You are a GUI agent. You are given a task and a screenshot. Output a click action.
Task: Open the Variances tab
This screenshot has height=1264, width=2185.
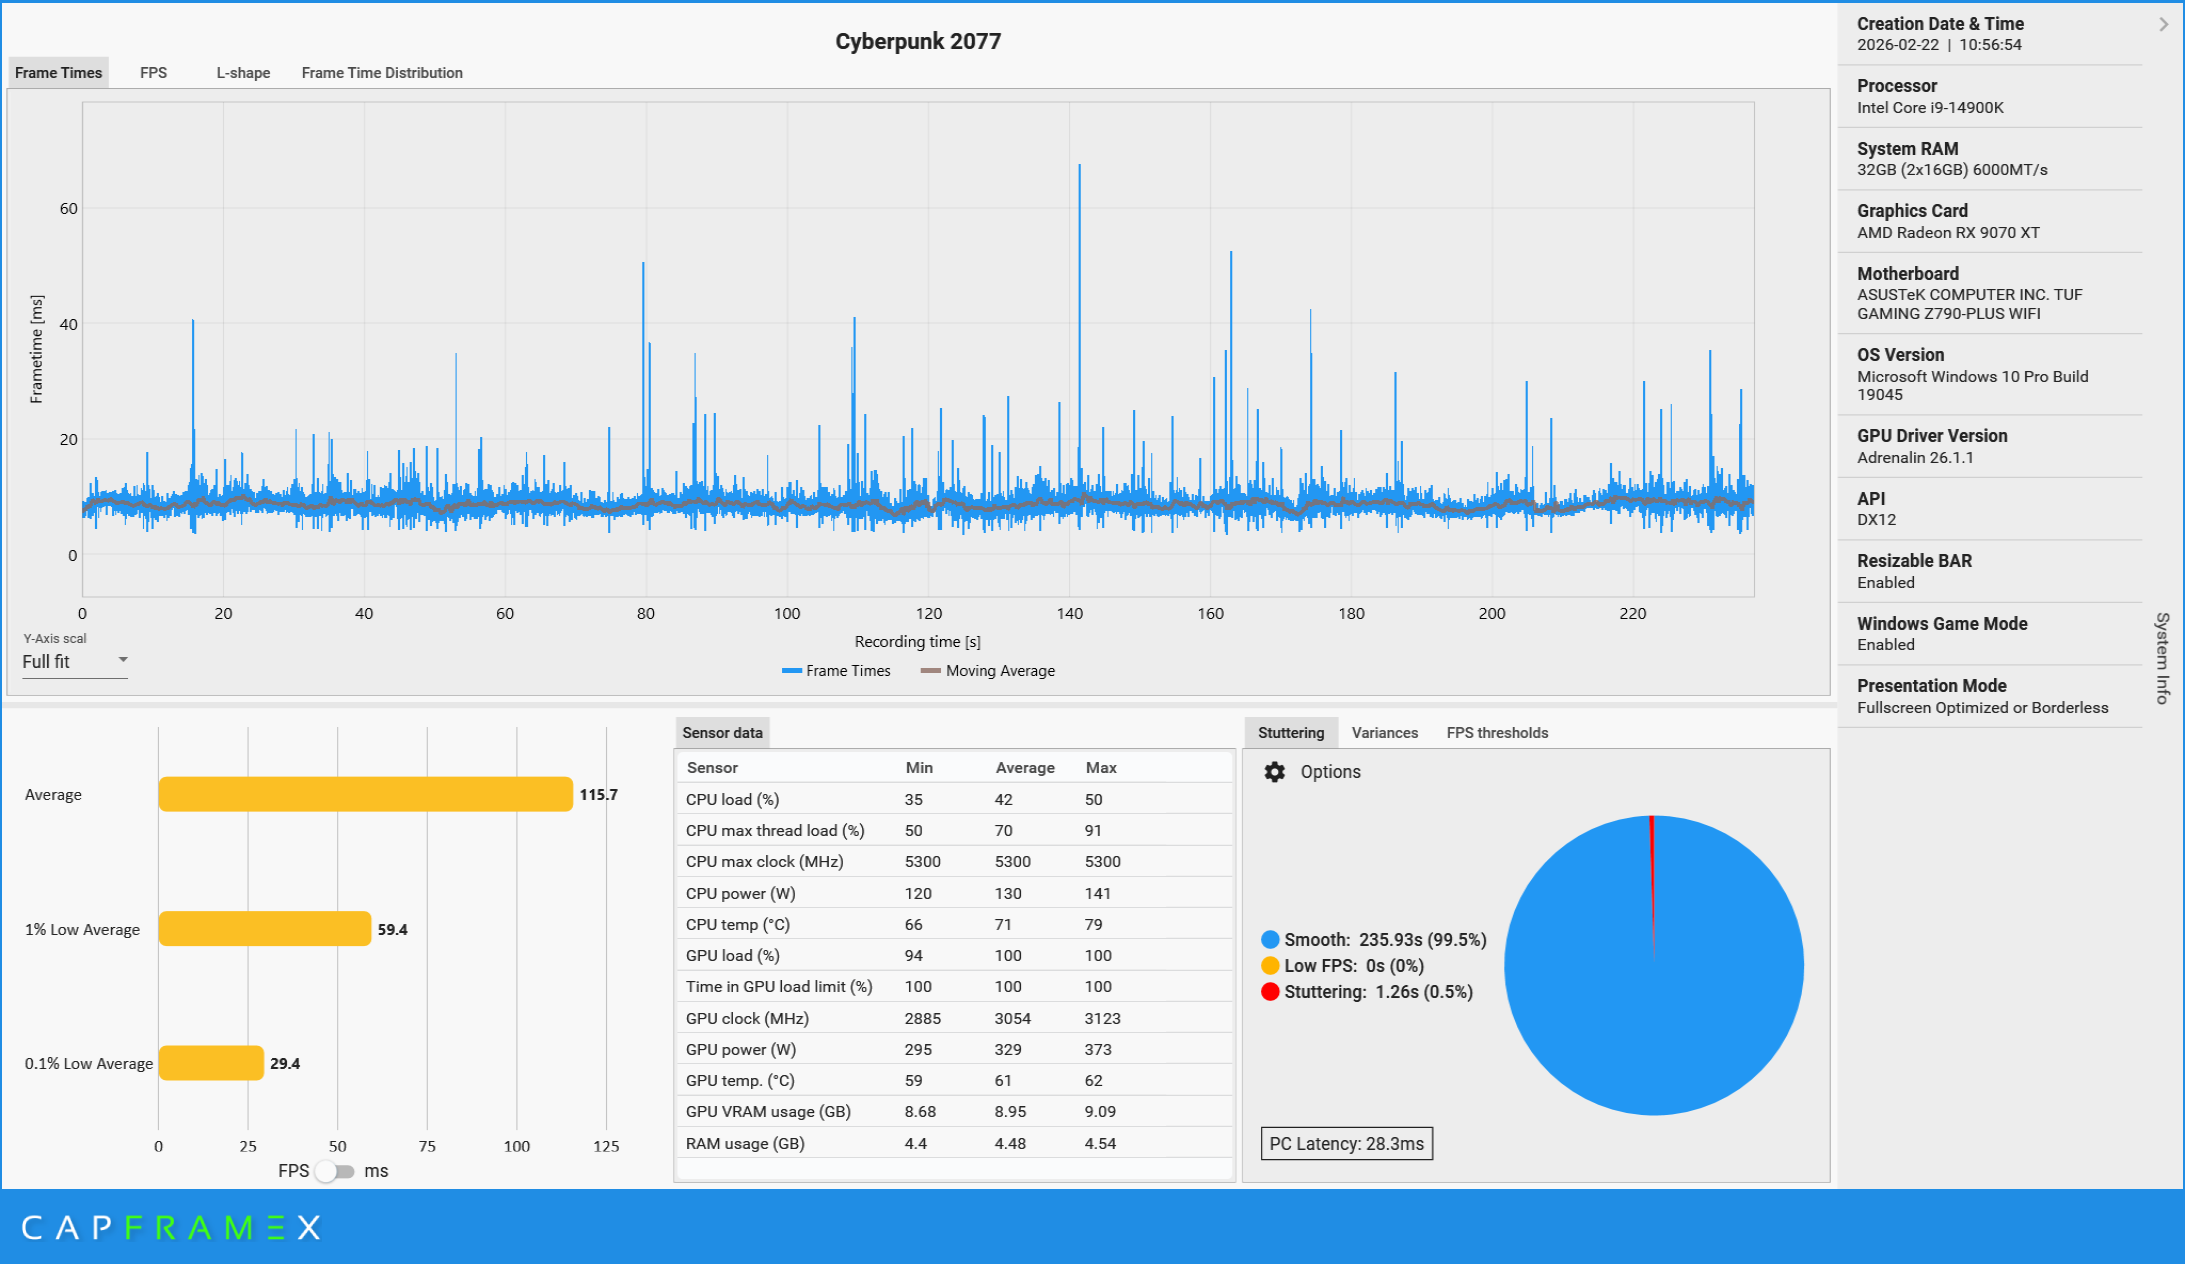(x=1384, y=733)
